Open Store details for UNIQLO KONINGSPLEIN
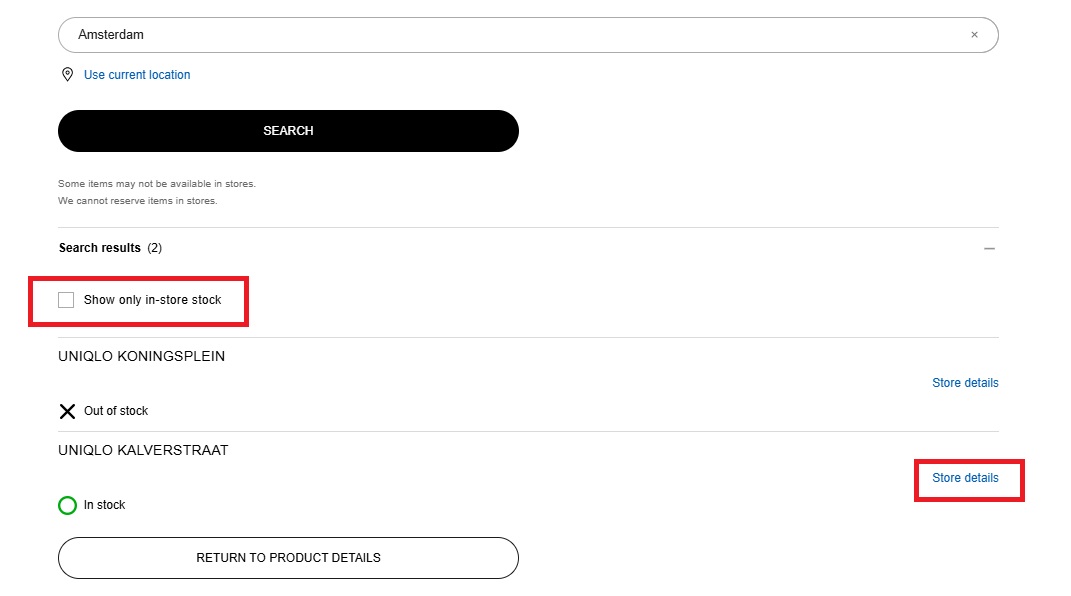Image resolution: width=1071 pixels, height=596 pixels. (x=965, y=383)
